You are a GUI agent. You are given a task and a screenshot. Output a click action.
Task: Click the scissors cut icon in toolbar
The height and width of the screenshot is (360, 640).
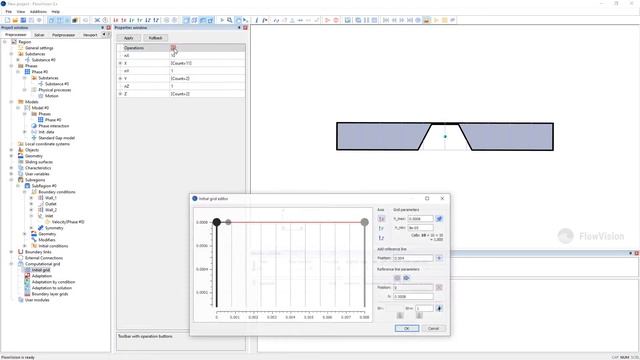[97, 20]
